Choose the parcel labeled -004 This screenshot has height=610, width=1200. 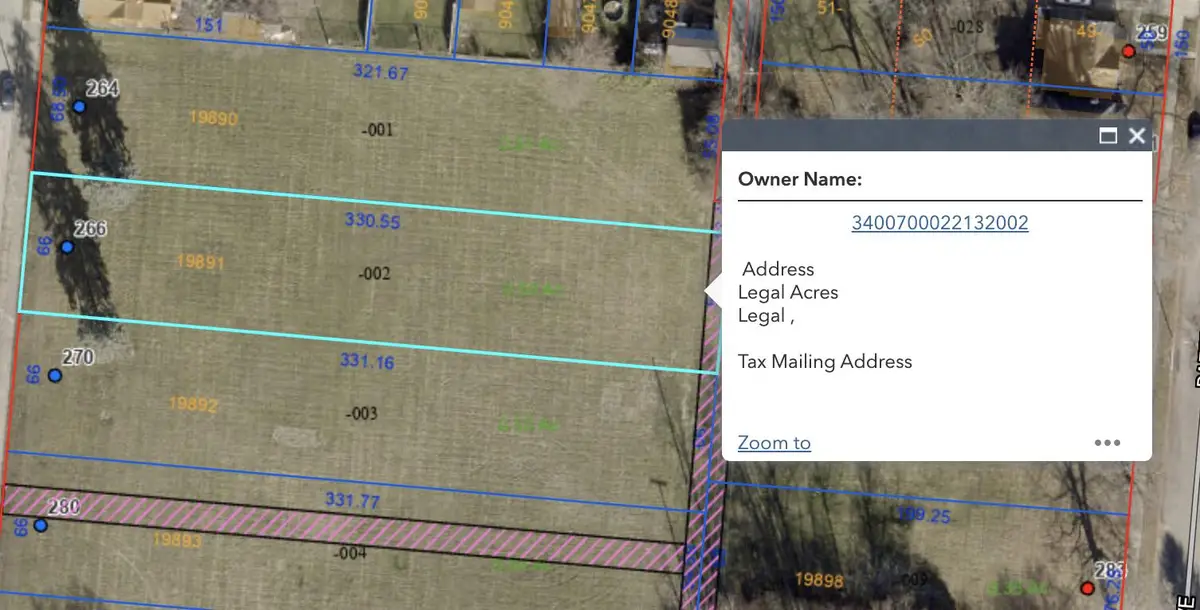pos(349,550)
